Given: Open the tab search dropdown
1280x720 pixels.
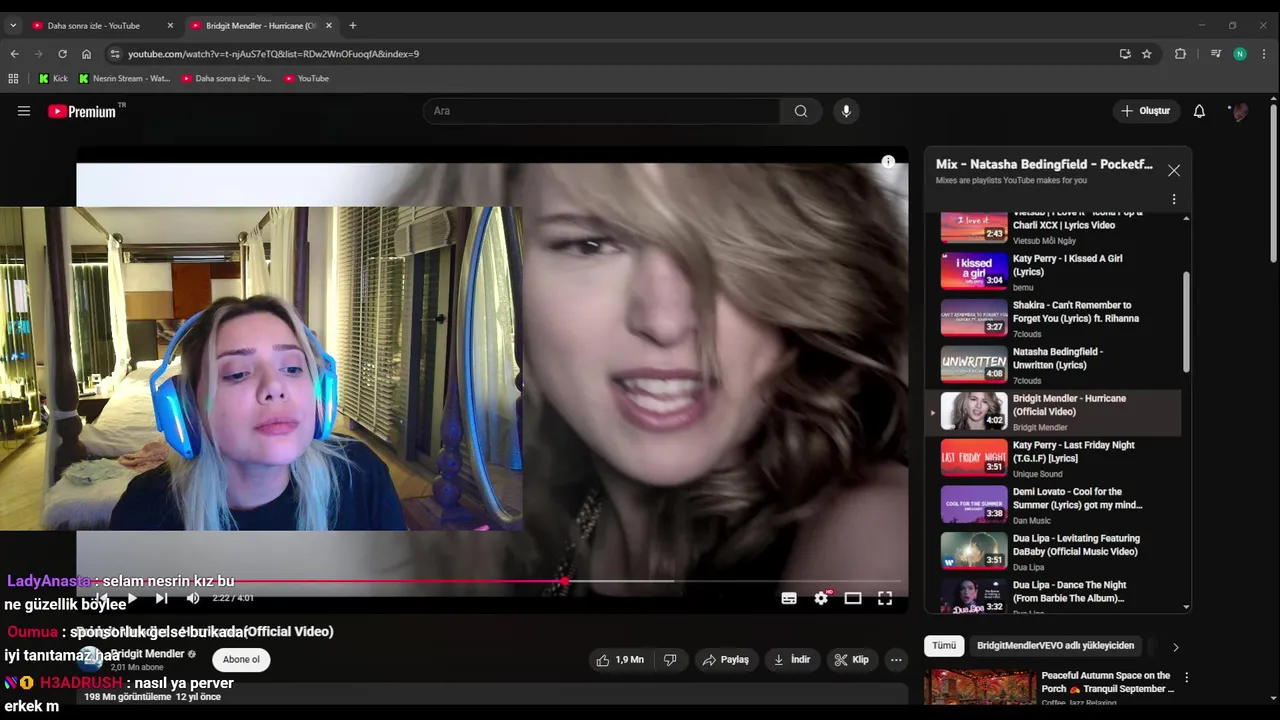Looking at the screenshot, I should [13, 25].
